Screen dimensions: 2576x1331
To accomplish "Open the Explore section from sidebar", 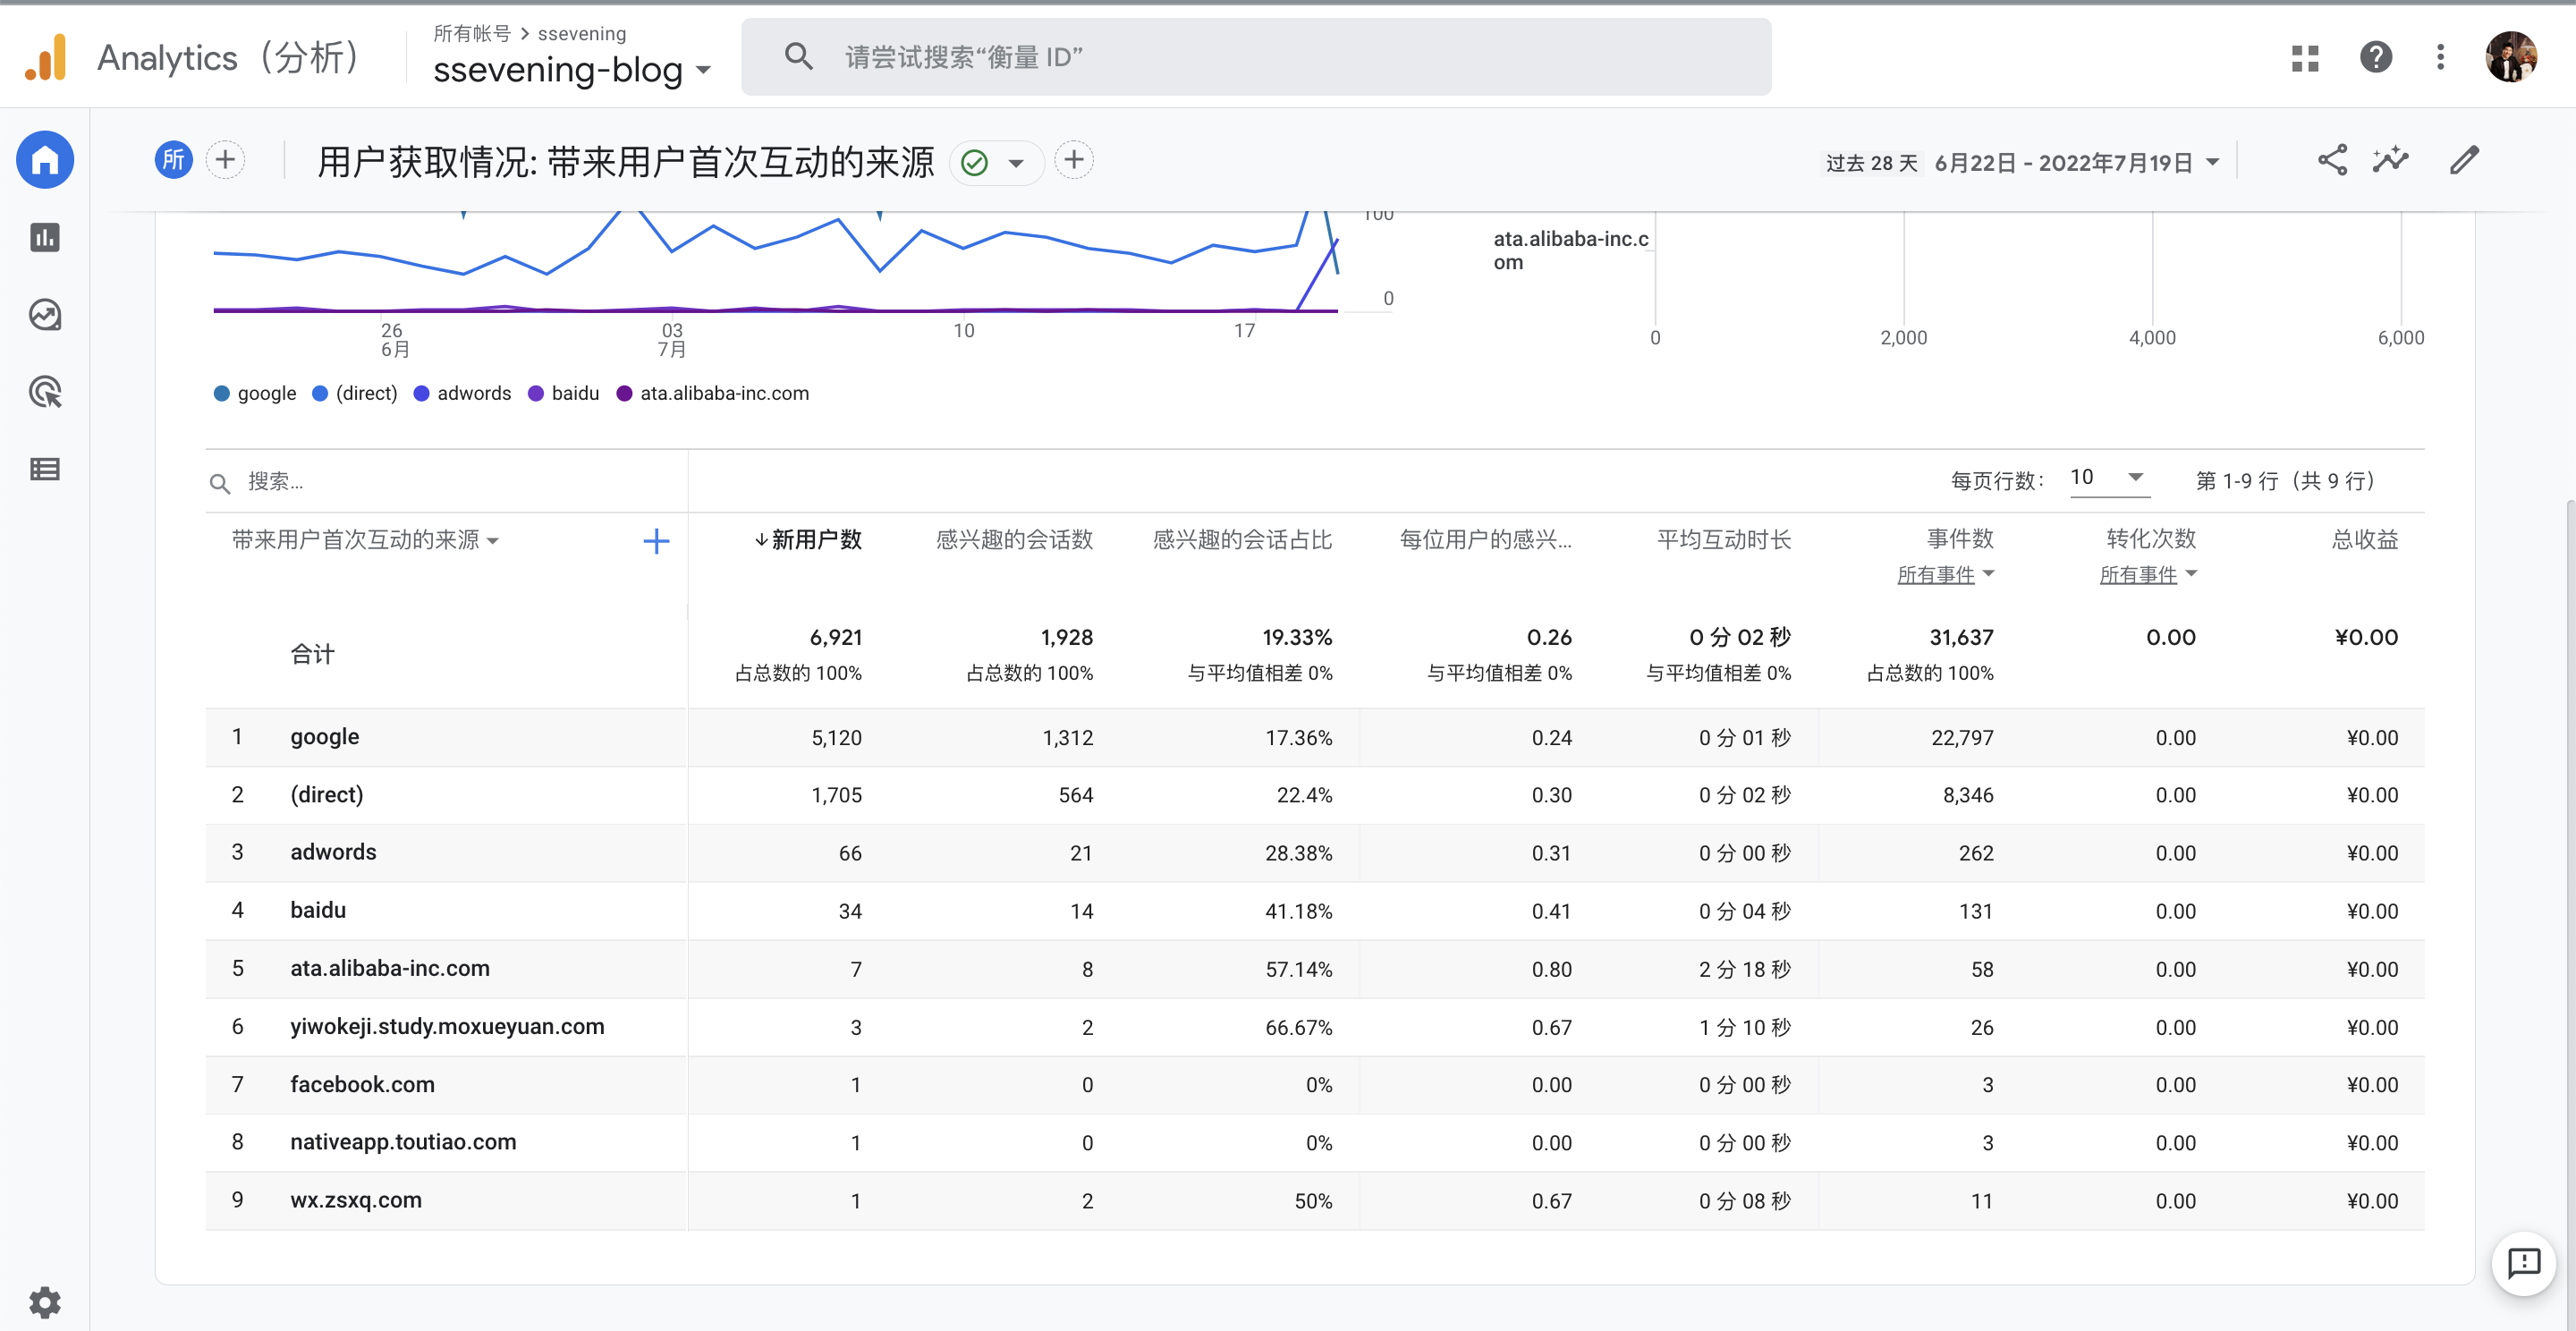I will coord(45,315).
